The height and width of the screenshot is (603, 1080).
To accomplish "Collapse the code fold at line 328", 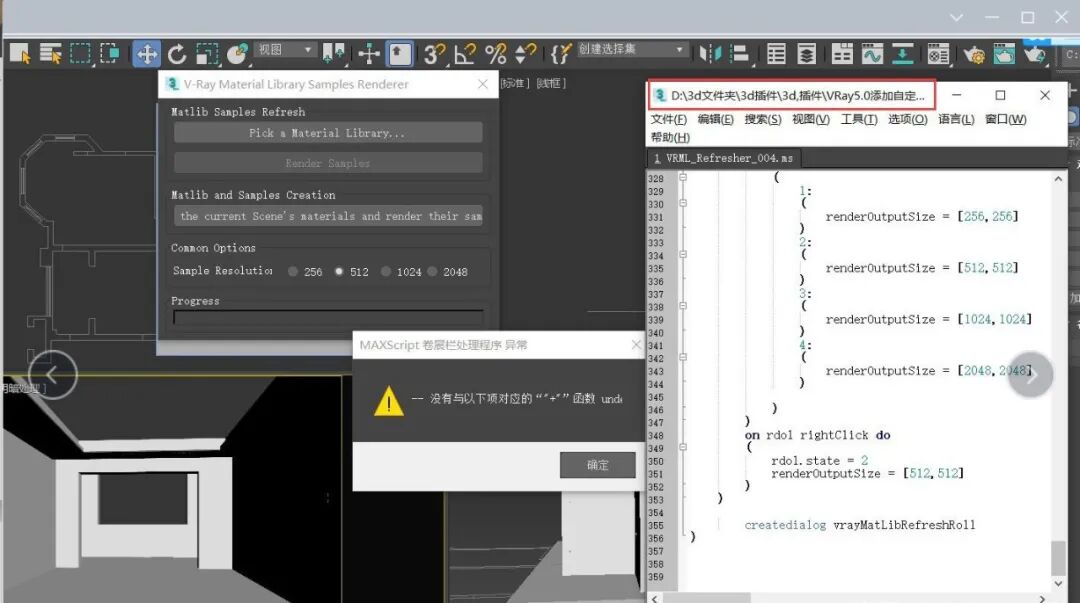I will tap(683, 177).
